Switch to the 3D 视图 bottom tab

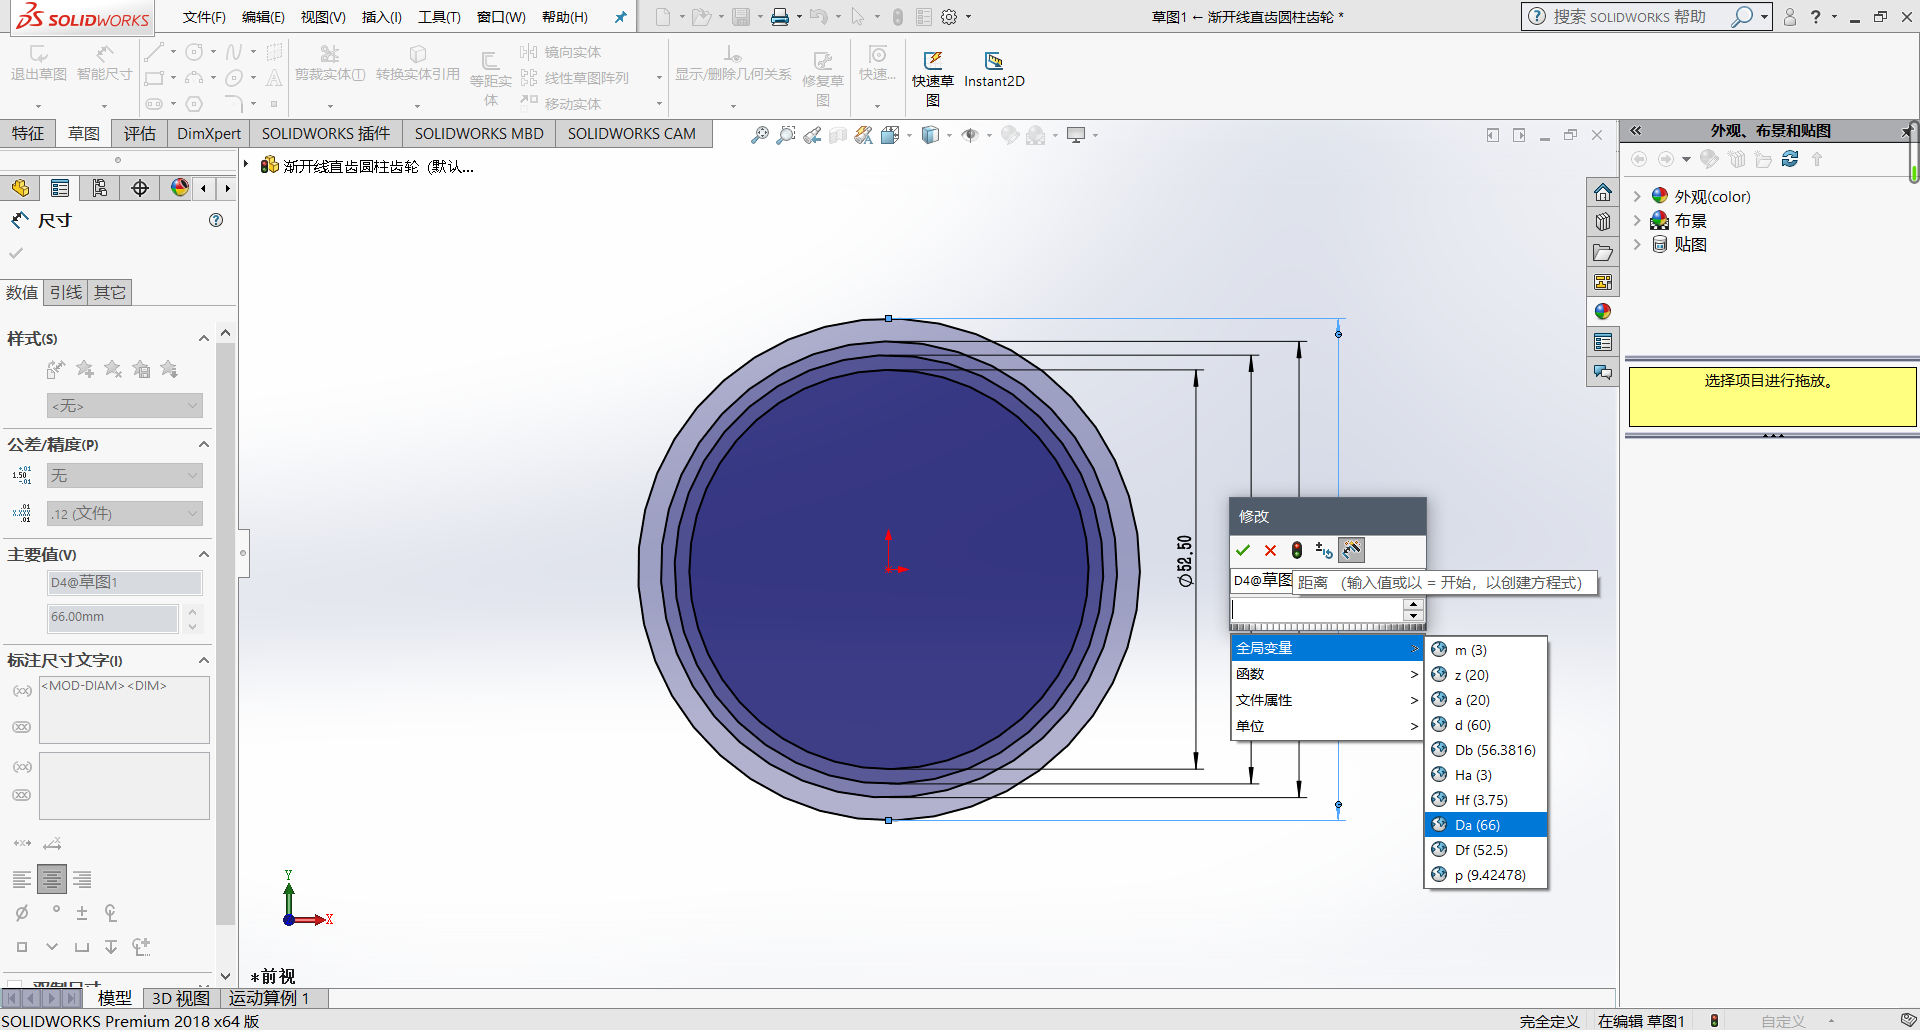[x=180, y=998]
